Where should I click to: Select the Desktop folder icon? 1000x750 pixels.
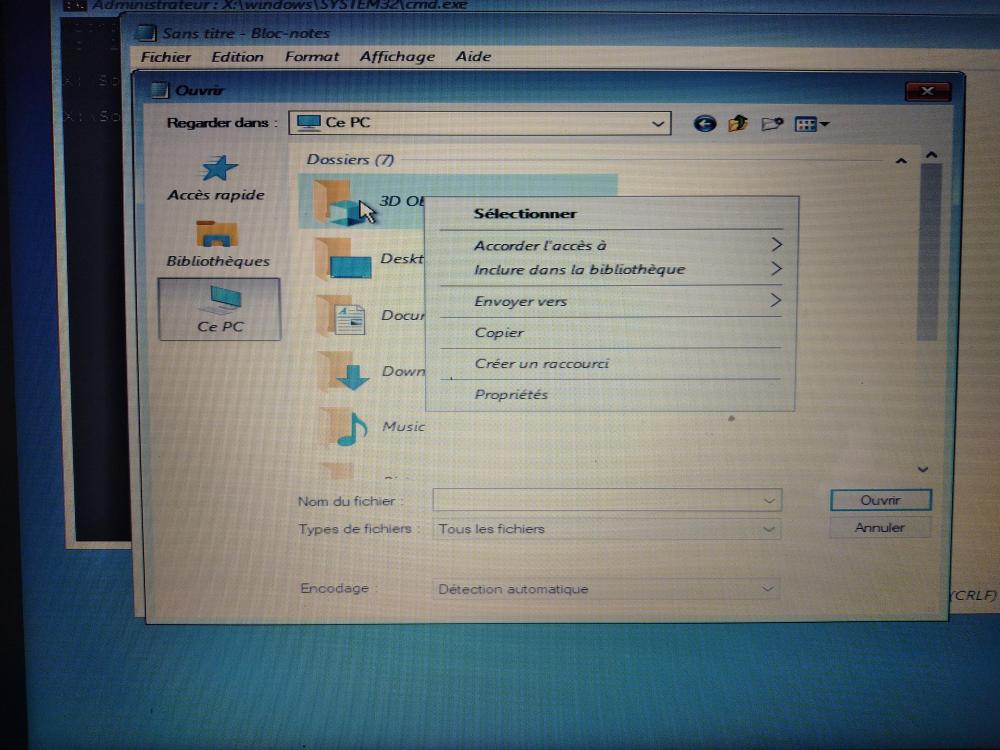coord(344,259)
